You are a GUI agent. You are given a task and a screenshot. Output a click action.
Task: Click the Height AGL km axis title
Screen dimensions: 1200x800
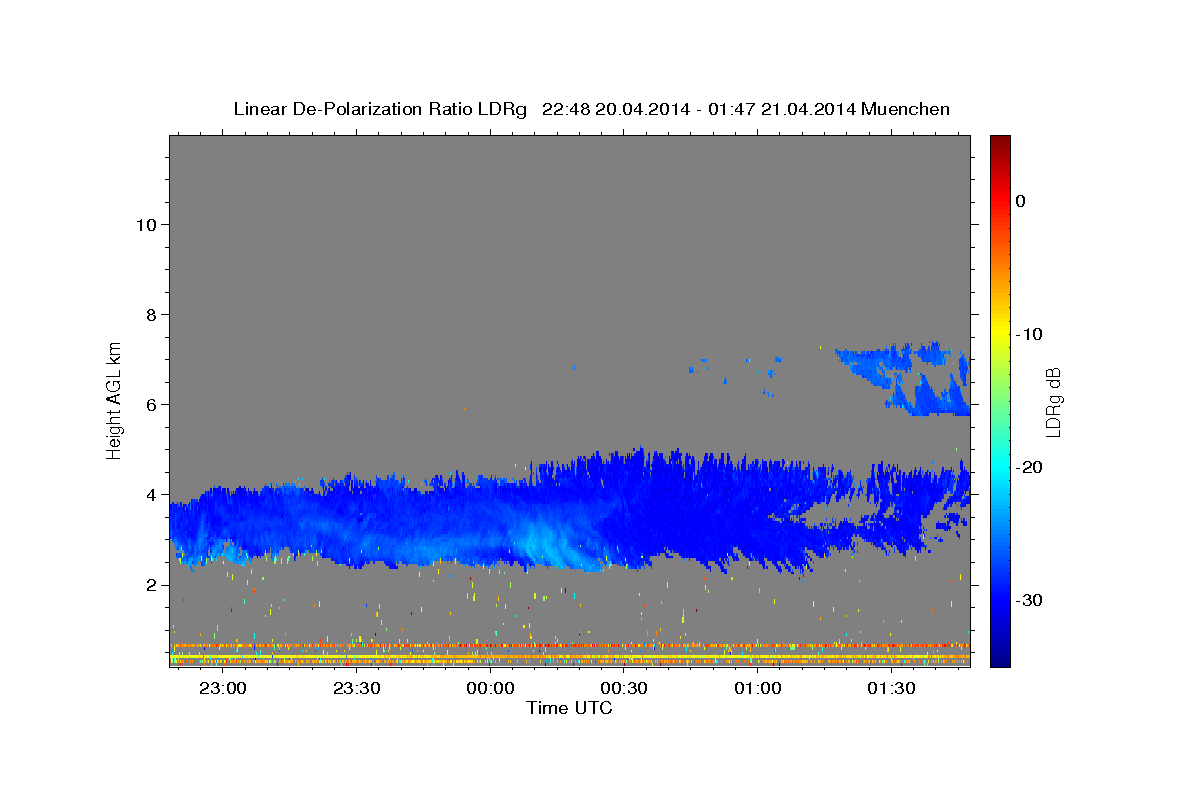115,400
